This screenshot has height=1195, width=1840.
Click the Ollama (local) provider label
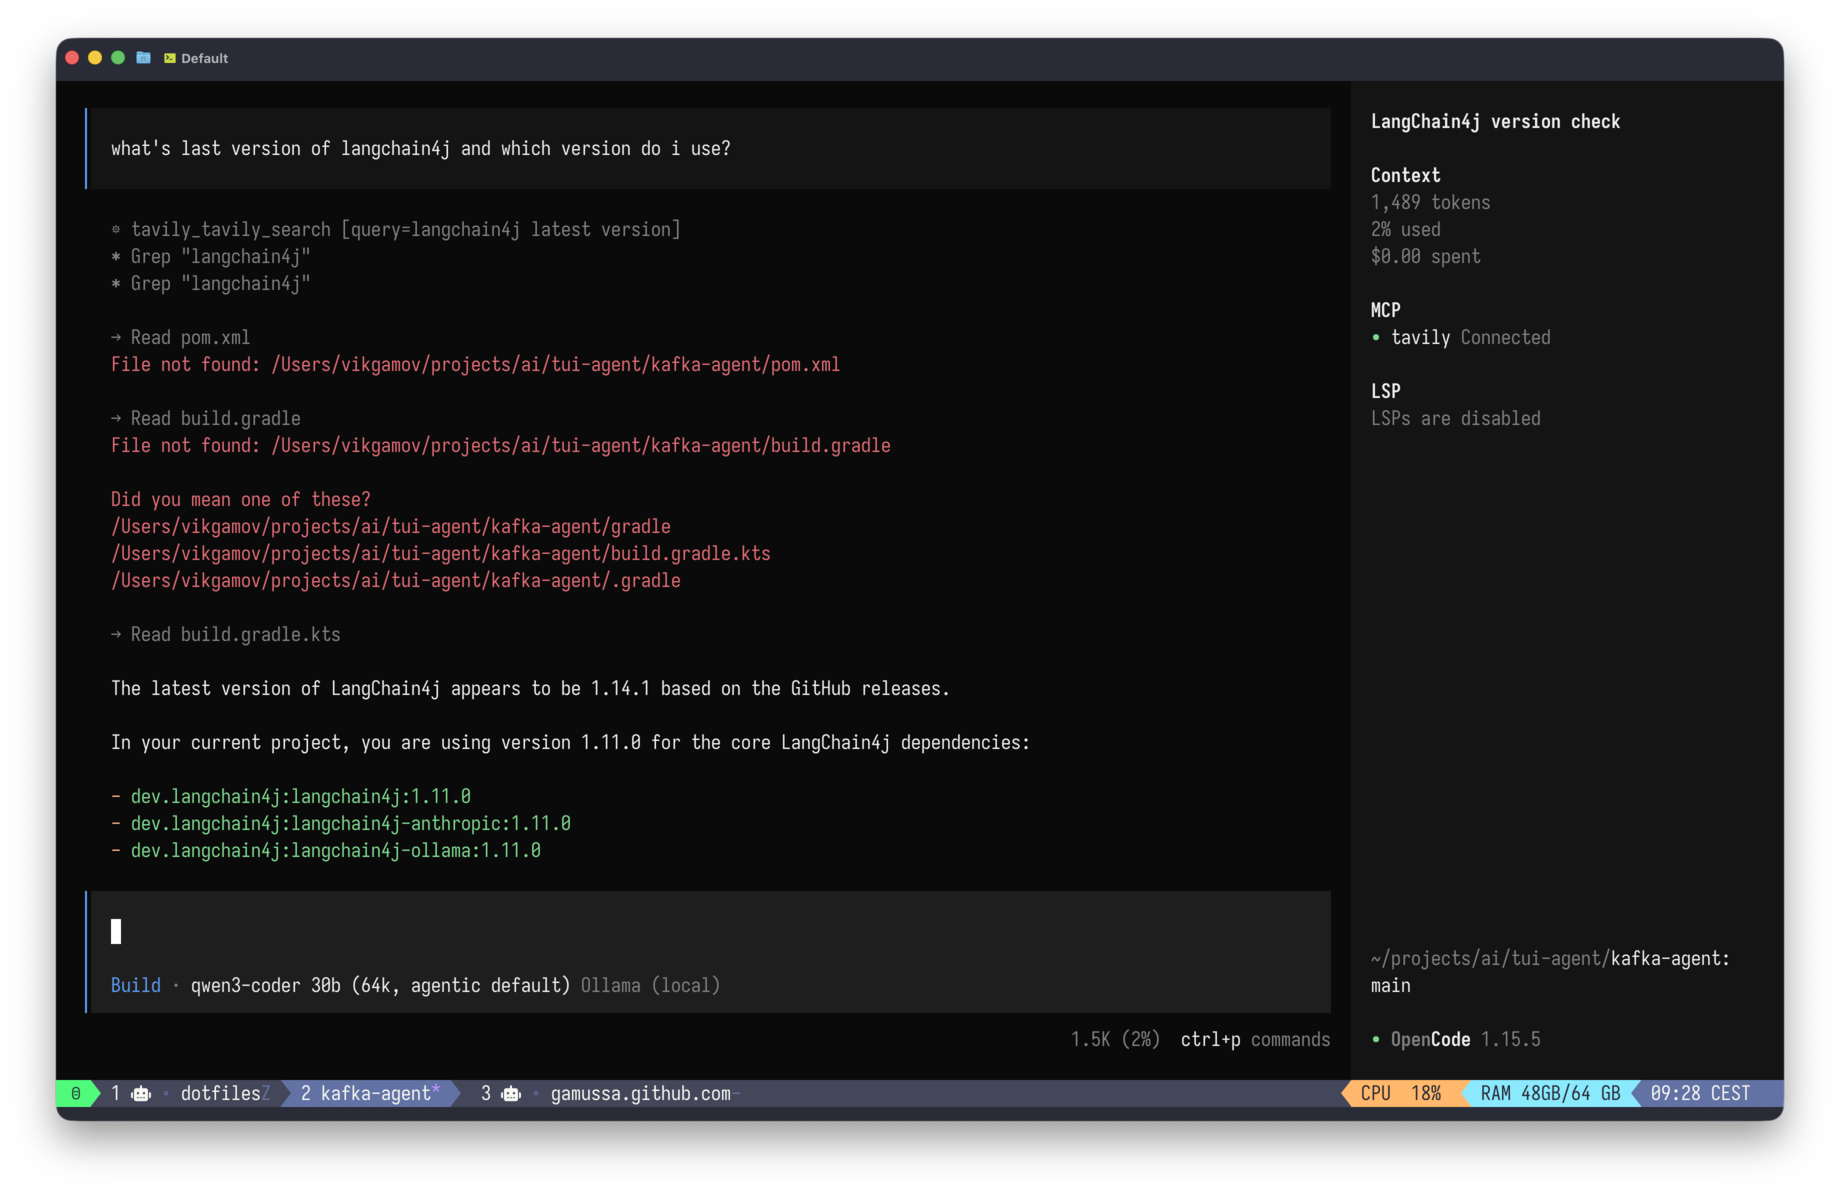pos(650,985)
